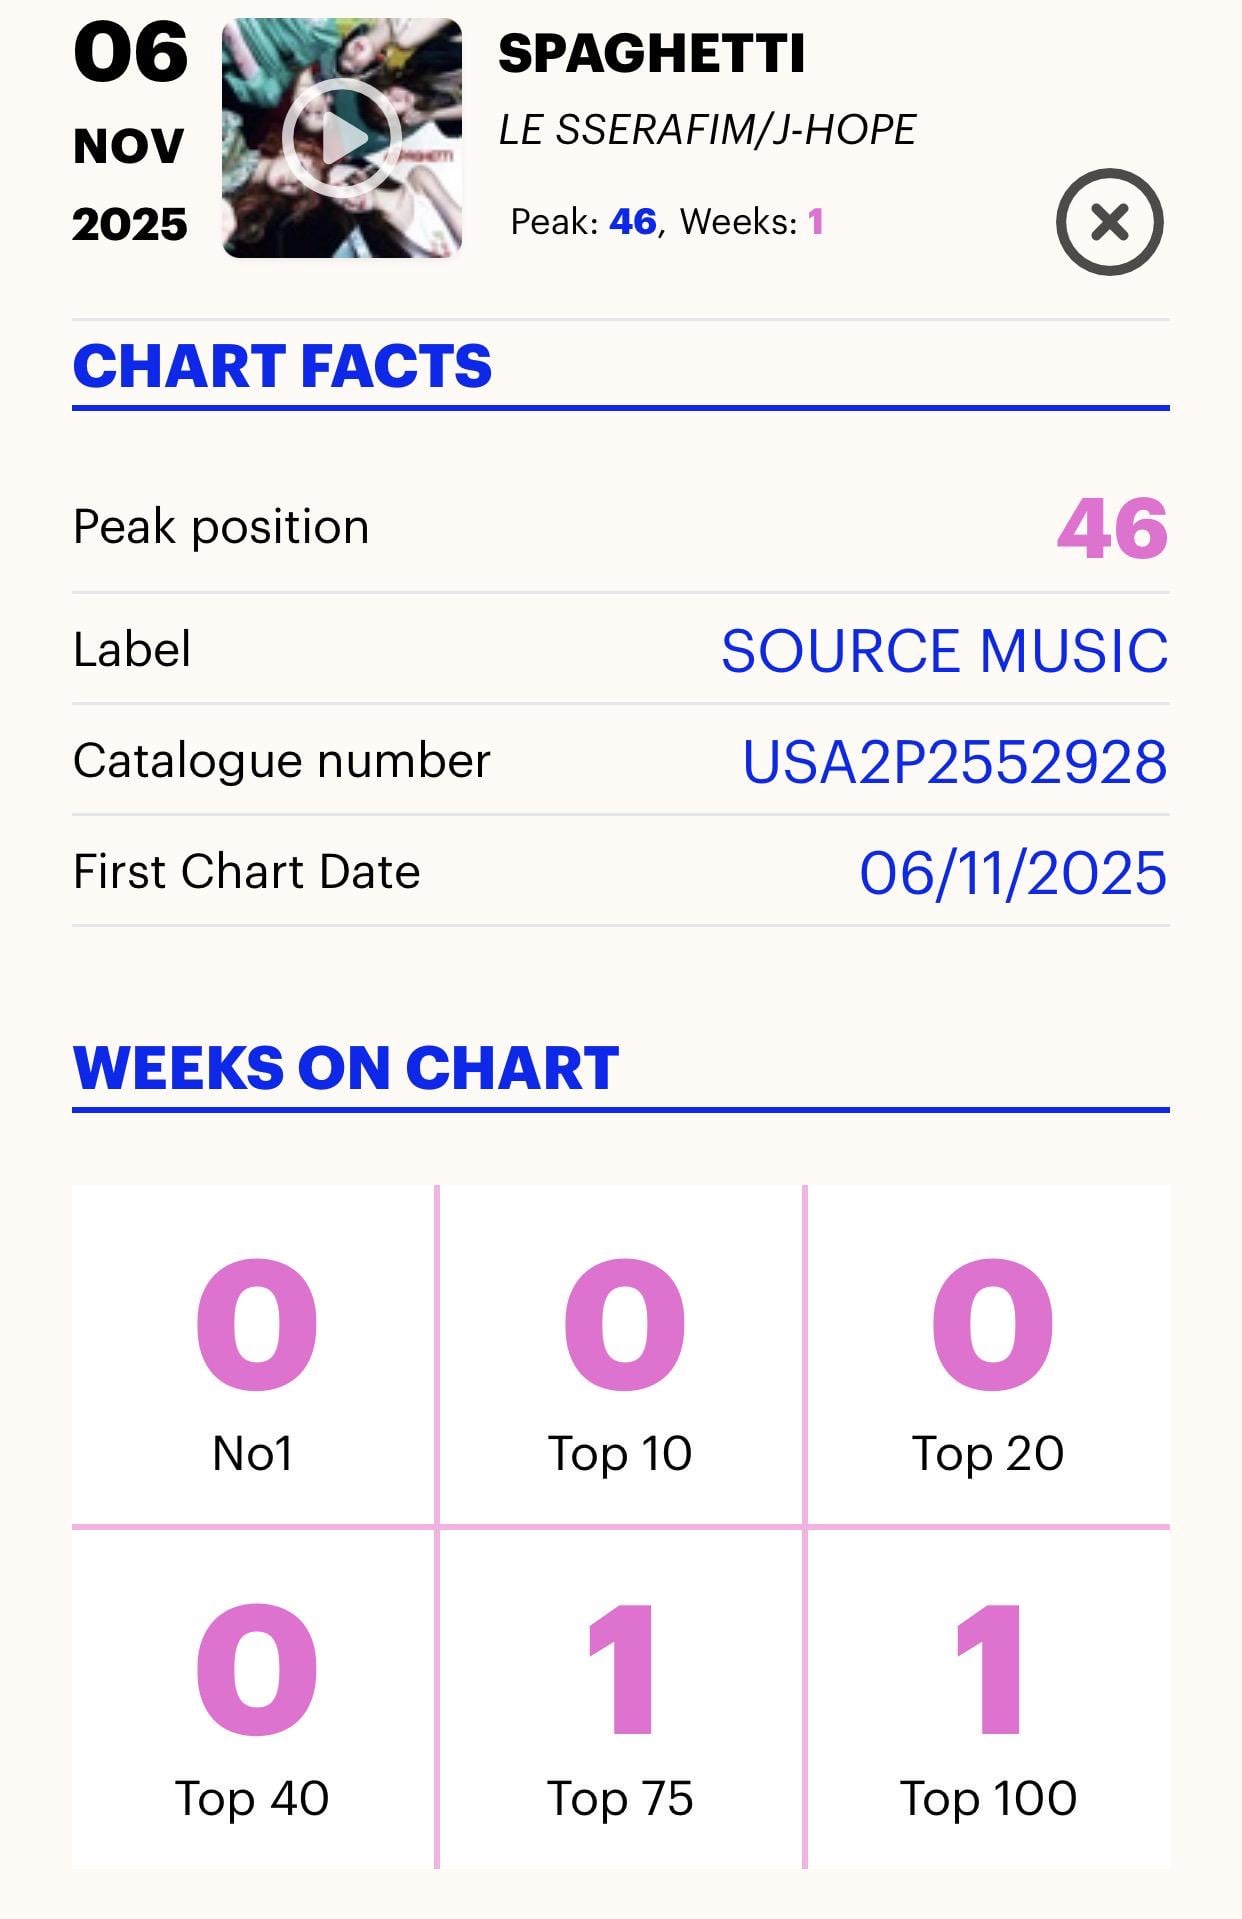The image size is (1242, 1919).
Task: Click the Top 75 weeks tile
Action: [x=620, y=1700]
